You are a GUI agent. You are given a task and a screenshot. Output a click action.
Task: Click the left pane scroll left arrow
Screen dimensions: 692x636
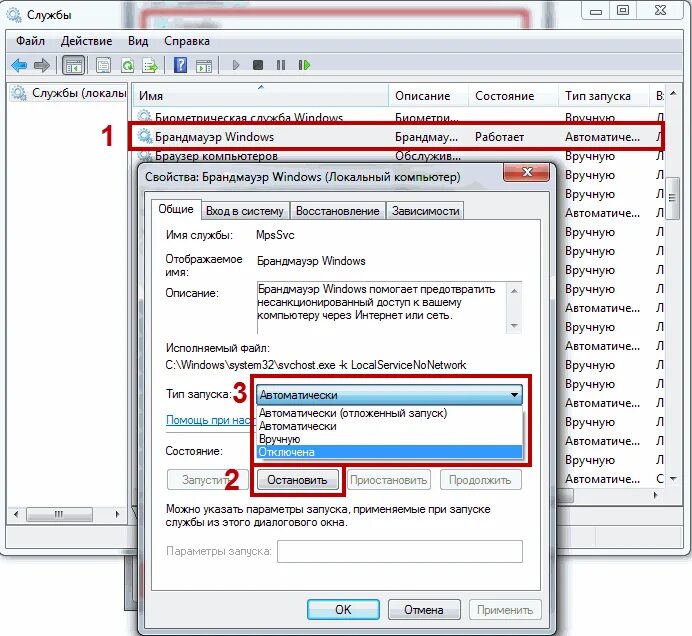(x=16, y=514)
